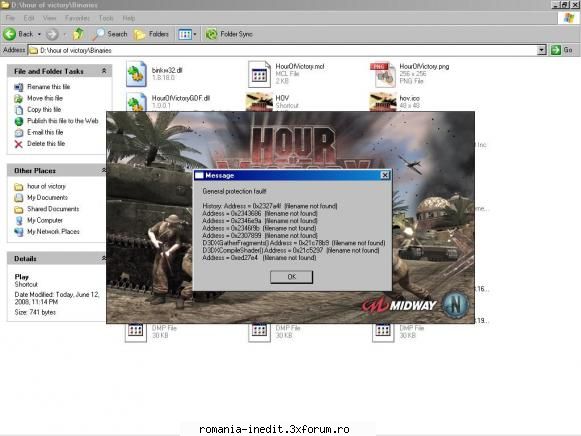Open the Favorites menu
The image size is (581, 436).
(77, 18)
